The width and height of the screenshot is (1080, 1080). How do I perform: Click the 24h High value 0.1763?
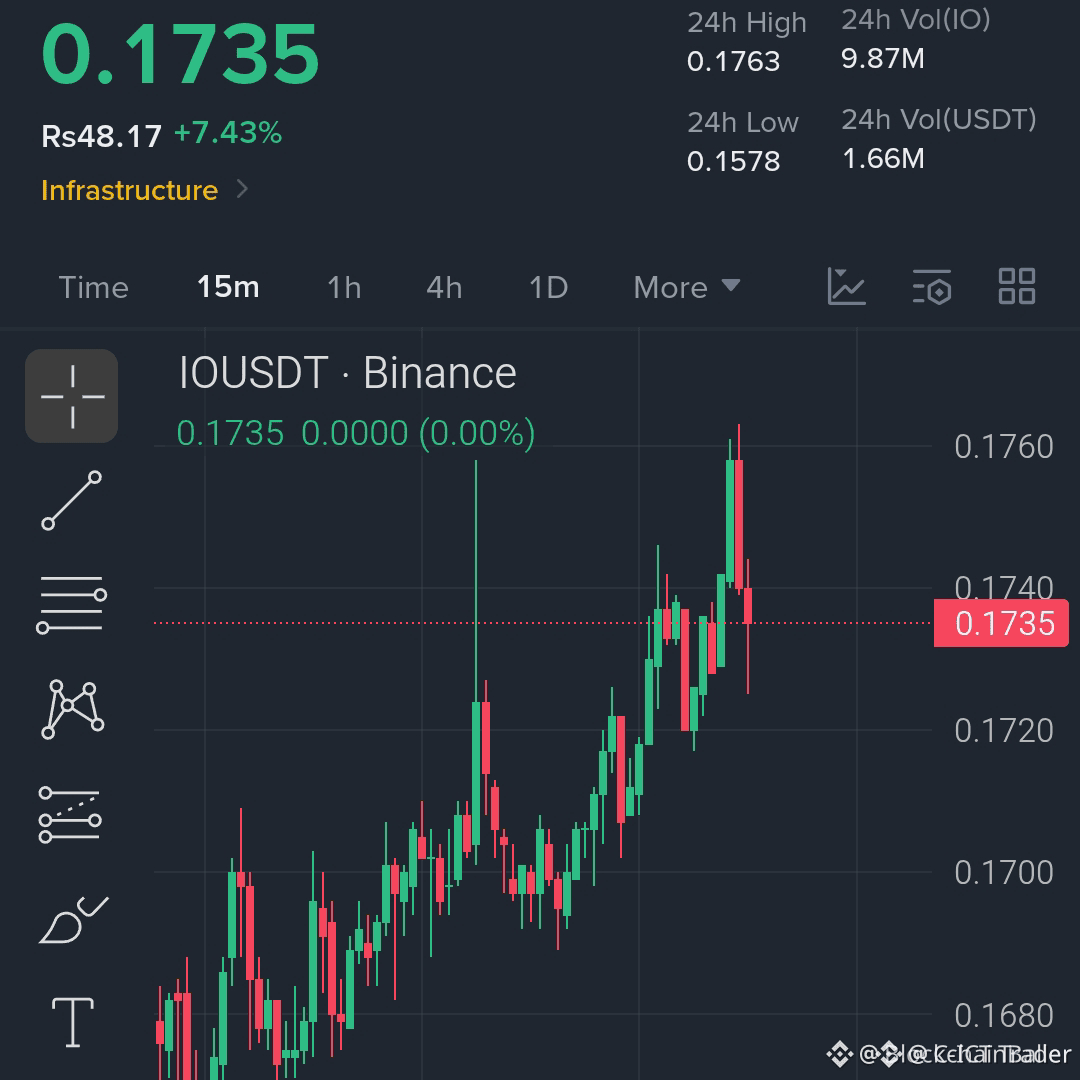click(x=734, y=61)
